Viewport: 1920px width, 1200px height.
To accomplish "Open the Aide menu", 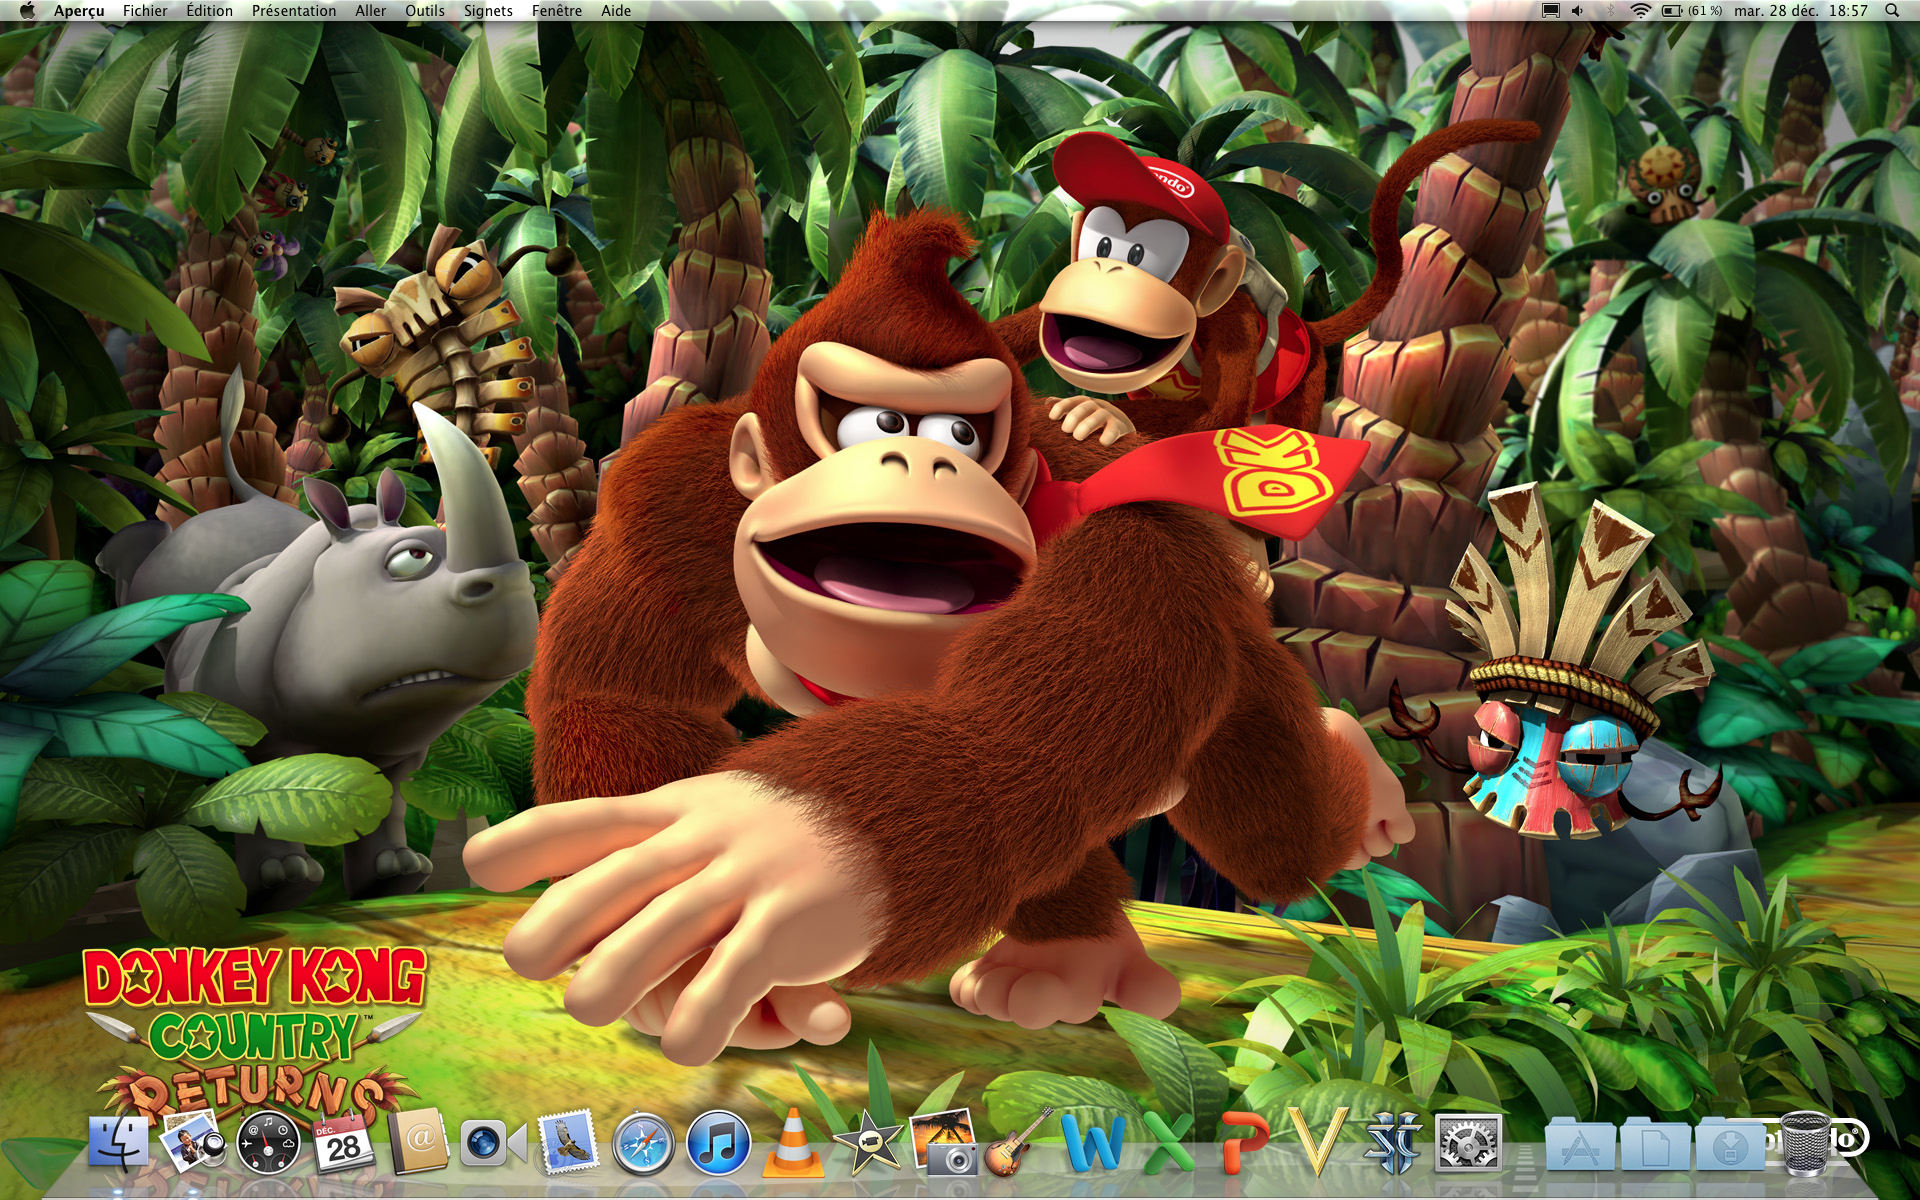I will point(616,11).
